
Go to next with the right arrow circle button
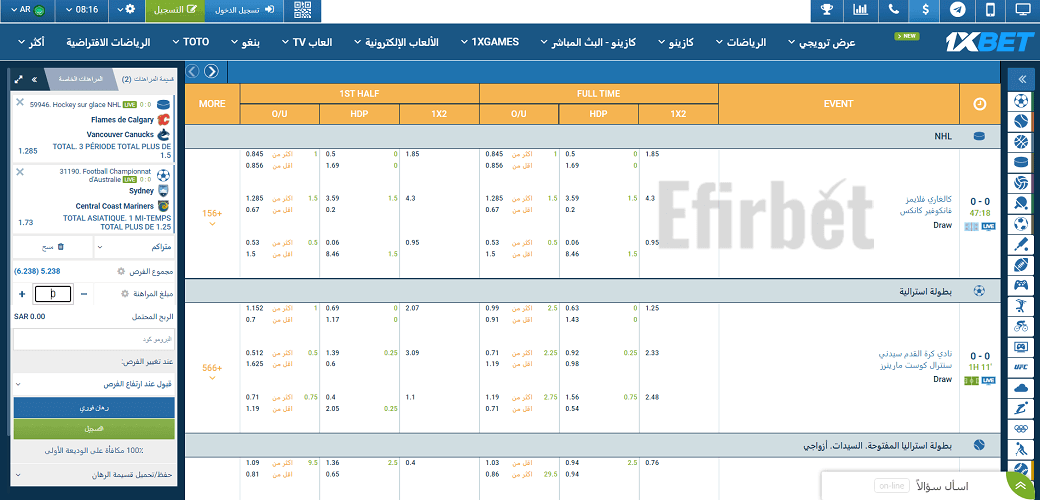tap(211, 71)
